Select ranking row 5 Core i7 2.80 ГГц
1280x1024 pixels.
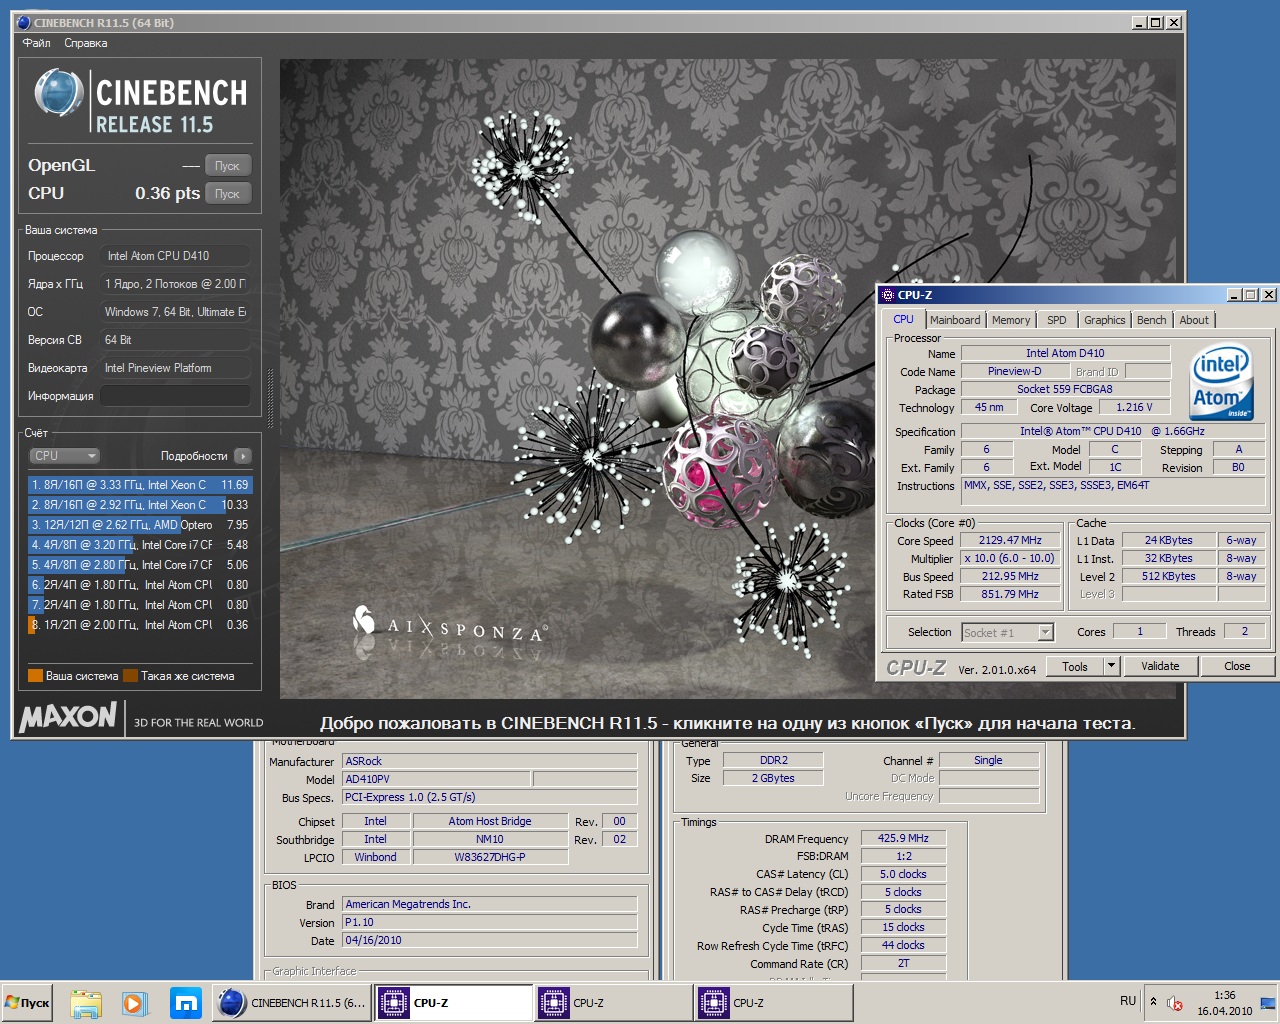139,565
